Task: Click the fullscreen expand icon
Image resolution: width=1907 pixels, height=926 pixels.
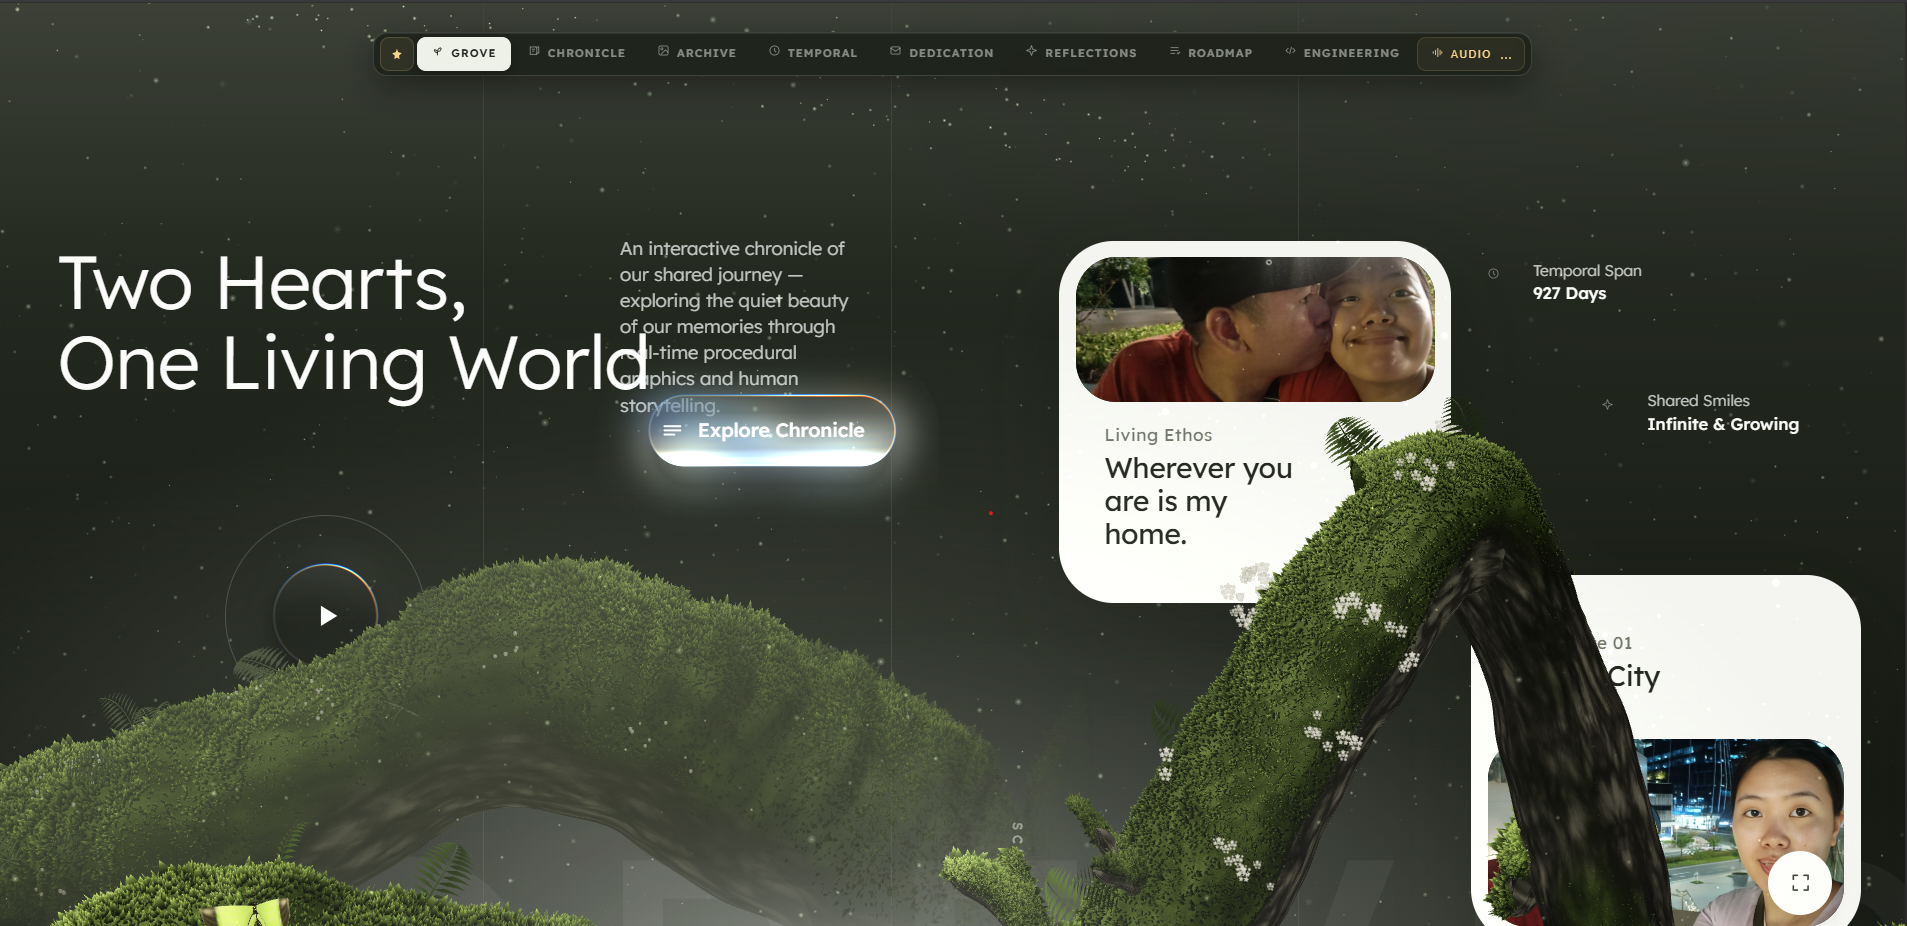Action: tap(1800, 883)
